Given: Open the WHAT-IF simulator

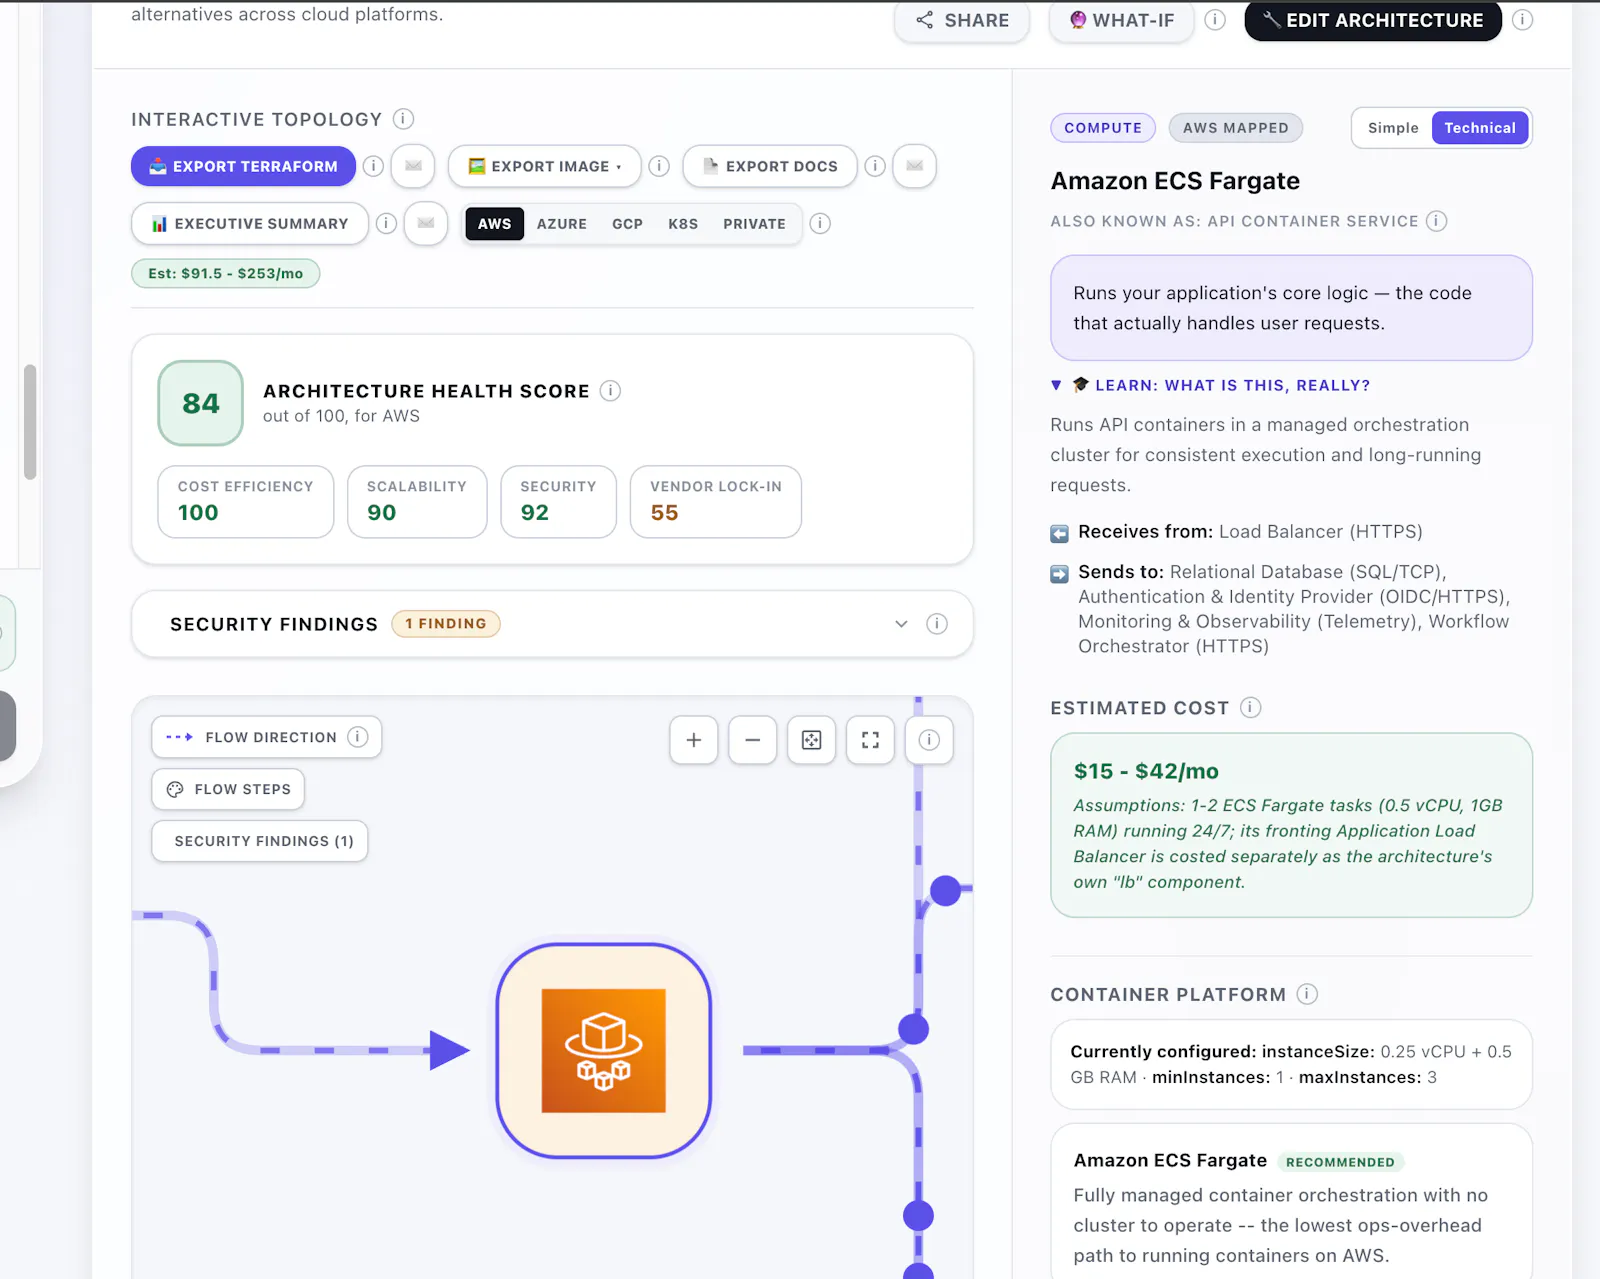Looking at the screenshot, I should pyautogui.click(x=1121, y=20).
